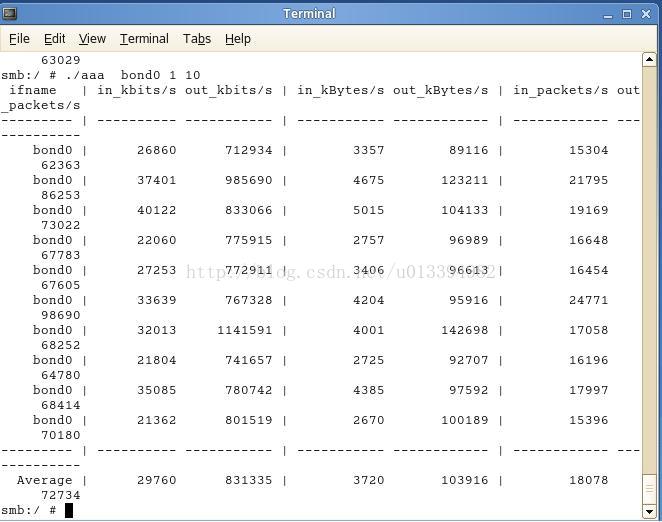Click the scrollbar down arrow
This screenshot has width=662, height=522.
tap(649, 511)
